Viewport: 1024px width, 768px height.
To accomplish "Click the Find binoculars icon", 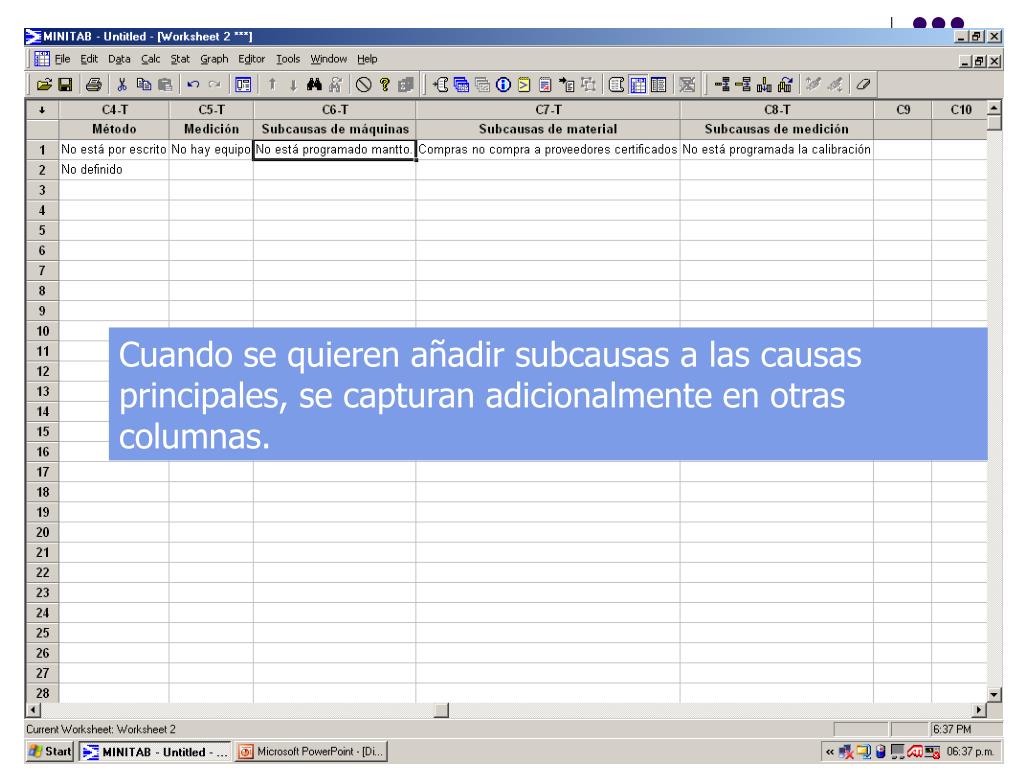I will tap(314, 84).
